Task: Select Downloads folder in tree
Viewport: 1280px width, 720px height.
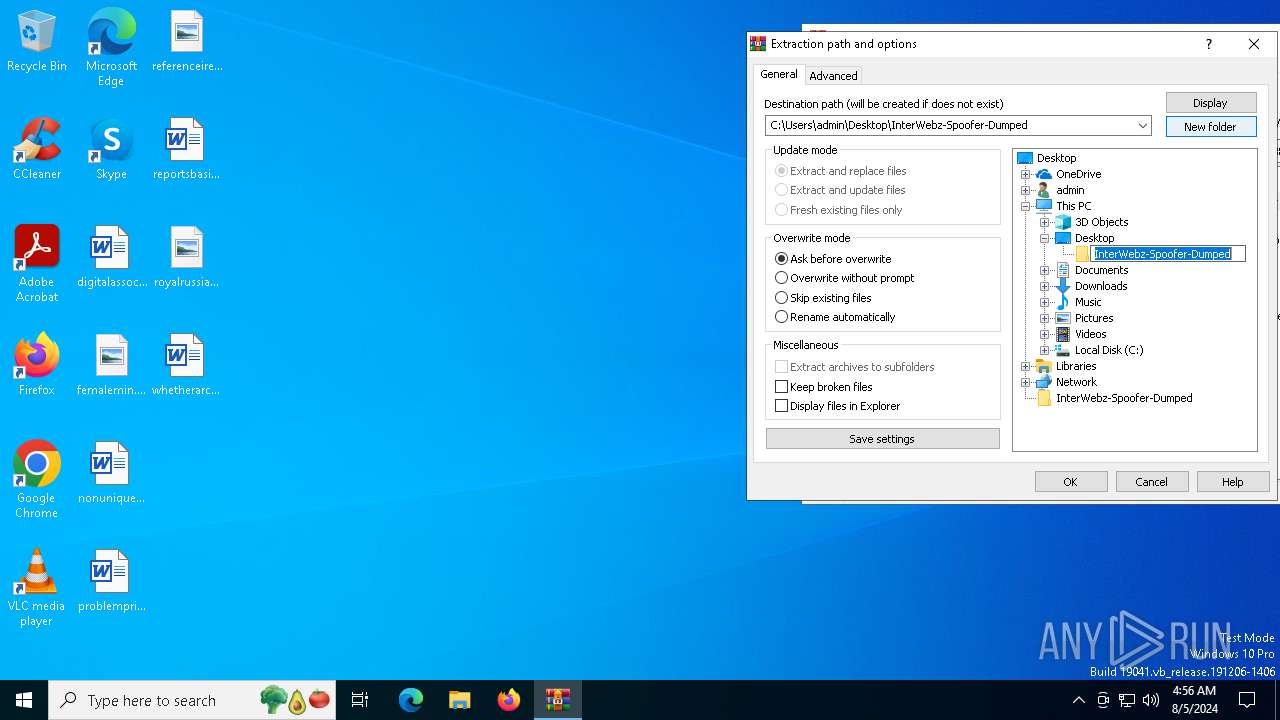Action: click(1100, 286)
